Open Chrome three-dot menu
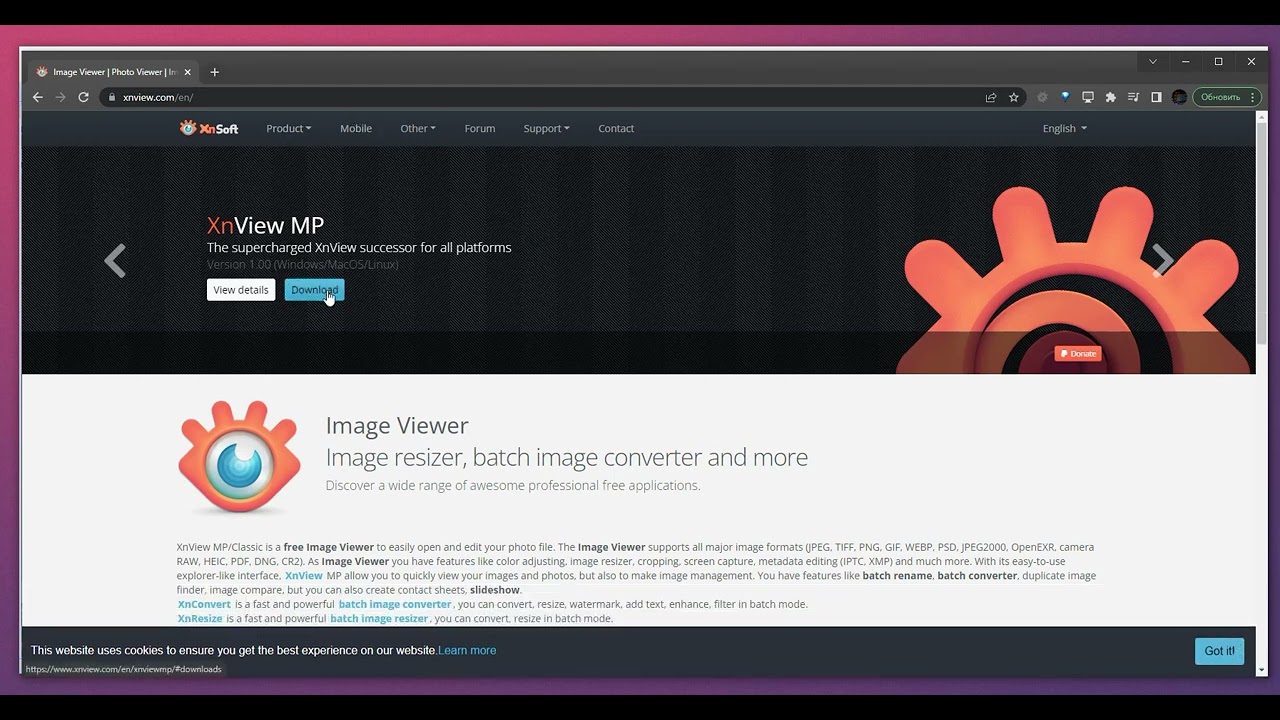This screenshot has width=1280, height=720. (1253, 97)
